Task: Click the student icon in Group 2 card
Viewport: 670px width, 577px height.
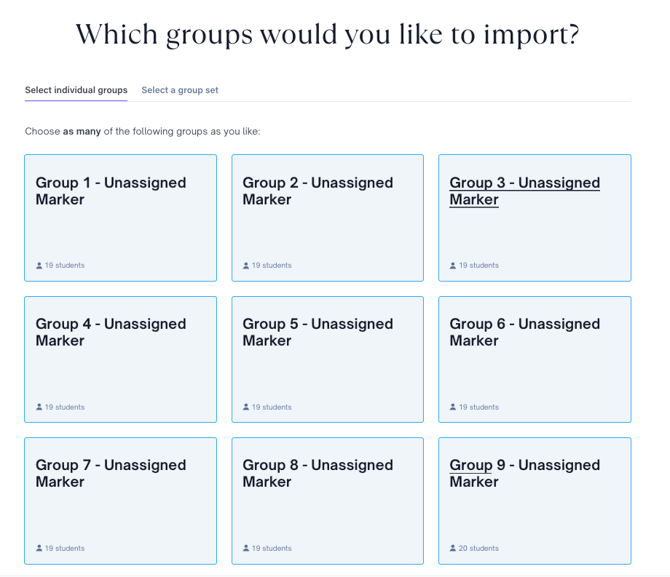Action: (246, 266)
